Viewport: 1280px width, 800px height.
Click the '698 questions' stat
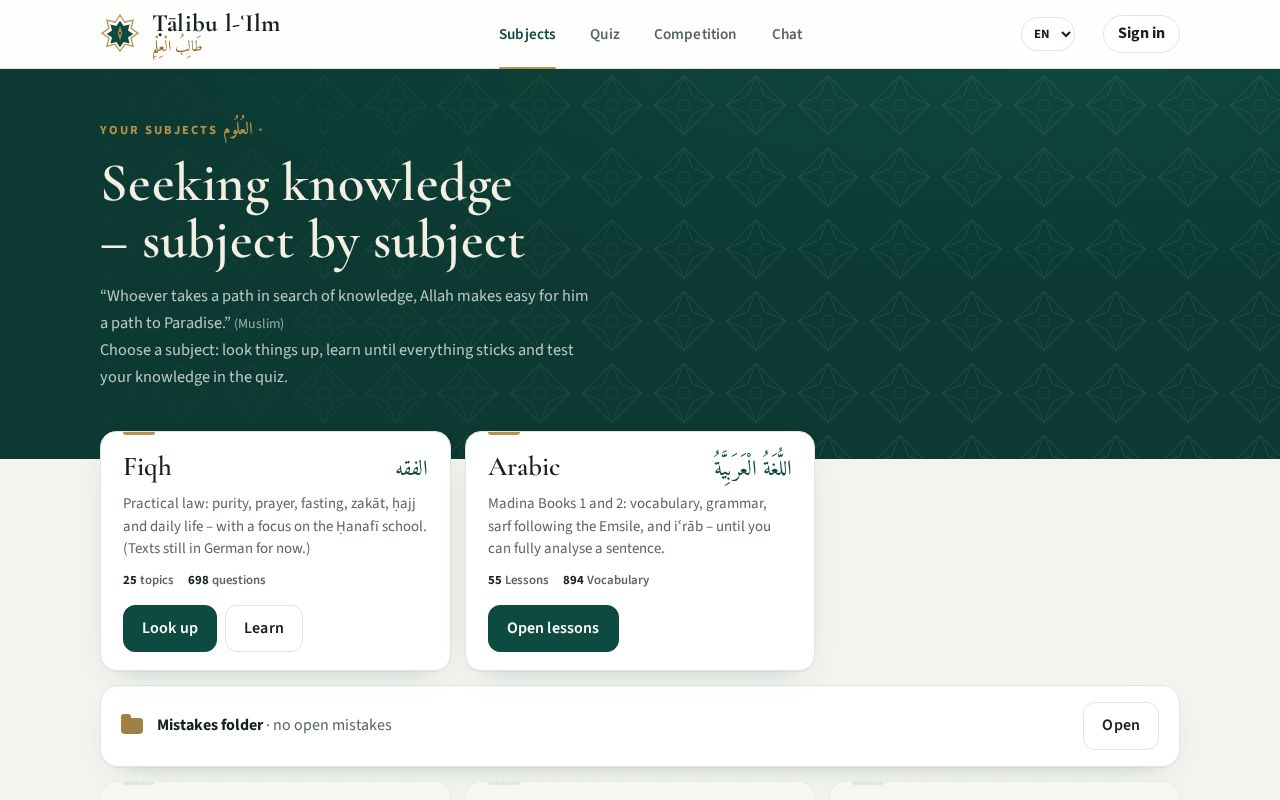227,580
